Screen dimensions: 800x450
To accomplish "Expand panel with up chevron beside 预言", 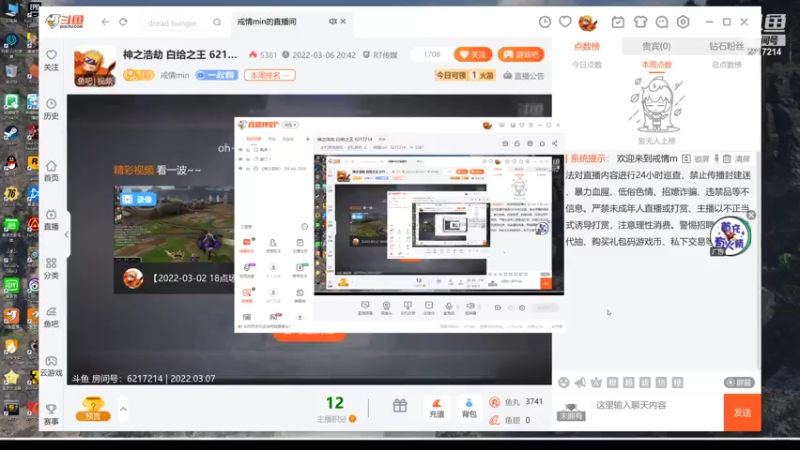I will click(123, 409).
